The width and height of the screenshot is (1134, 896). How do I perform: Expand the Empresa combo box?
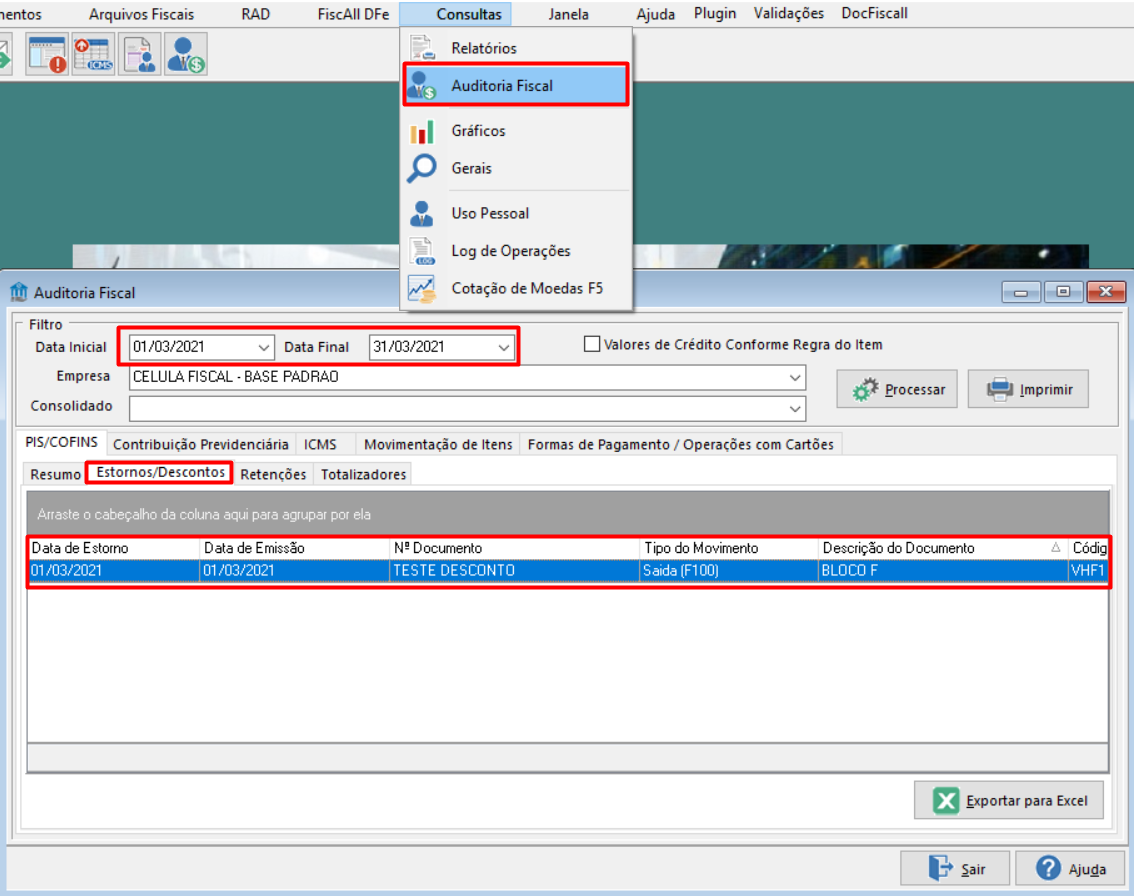tap(795, 377)
